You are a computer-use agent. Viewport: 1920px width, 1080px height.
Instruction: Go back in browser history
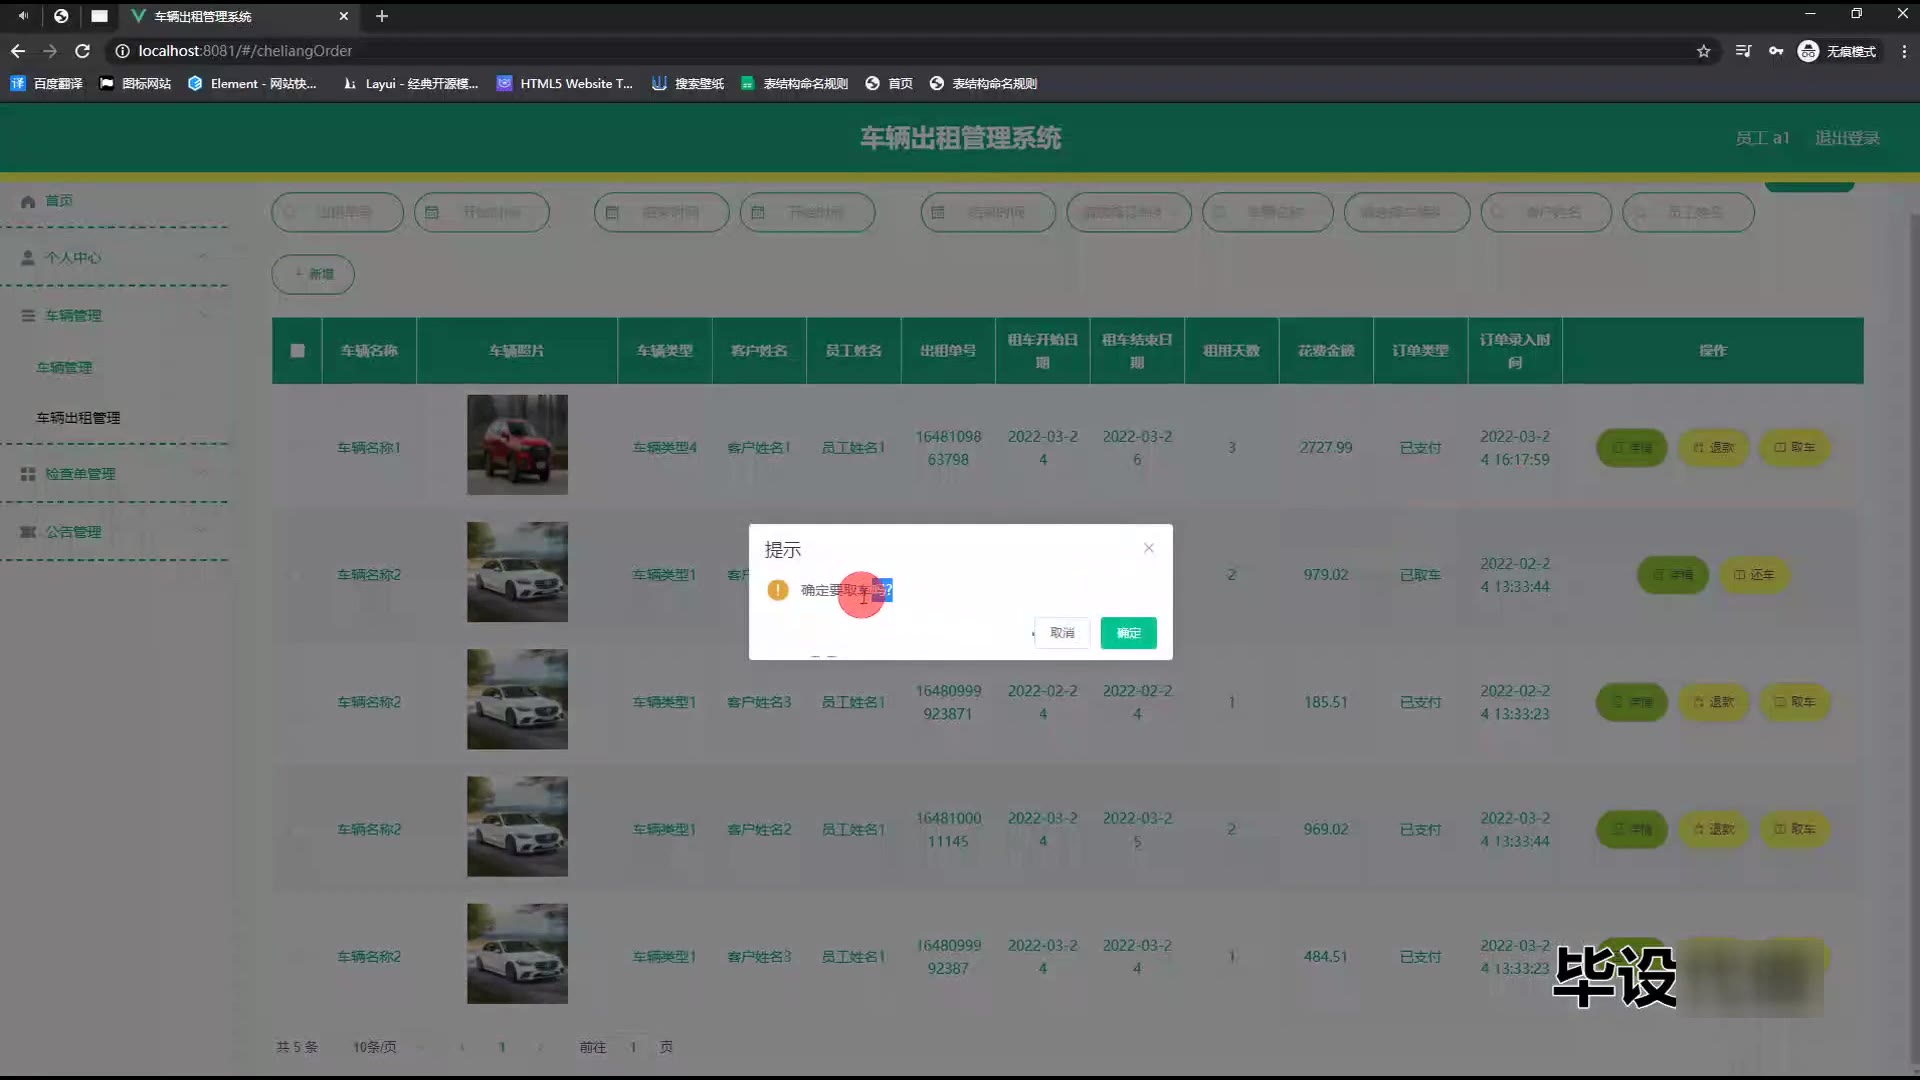point(18,51)
